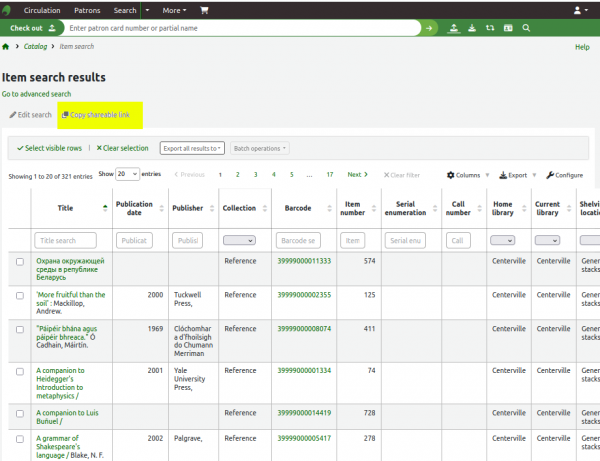Open the shopping cart icon
600x461 pixels.
click(x=205, y=10)
